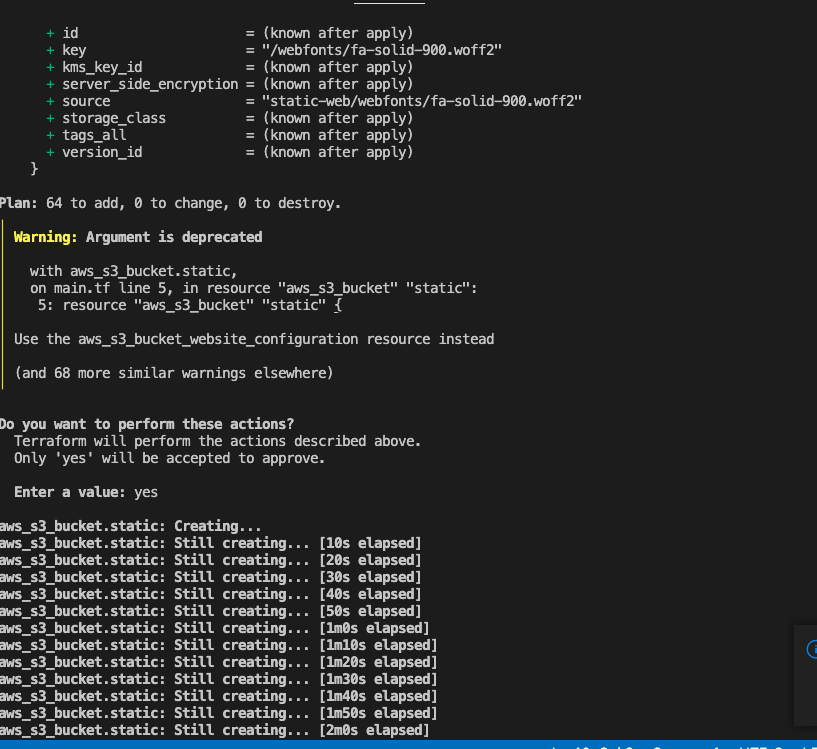817x749 pixels.
Task: Click the blue info icon on right edge
Action: coord(811,649)
